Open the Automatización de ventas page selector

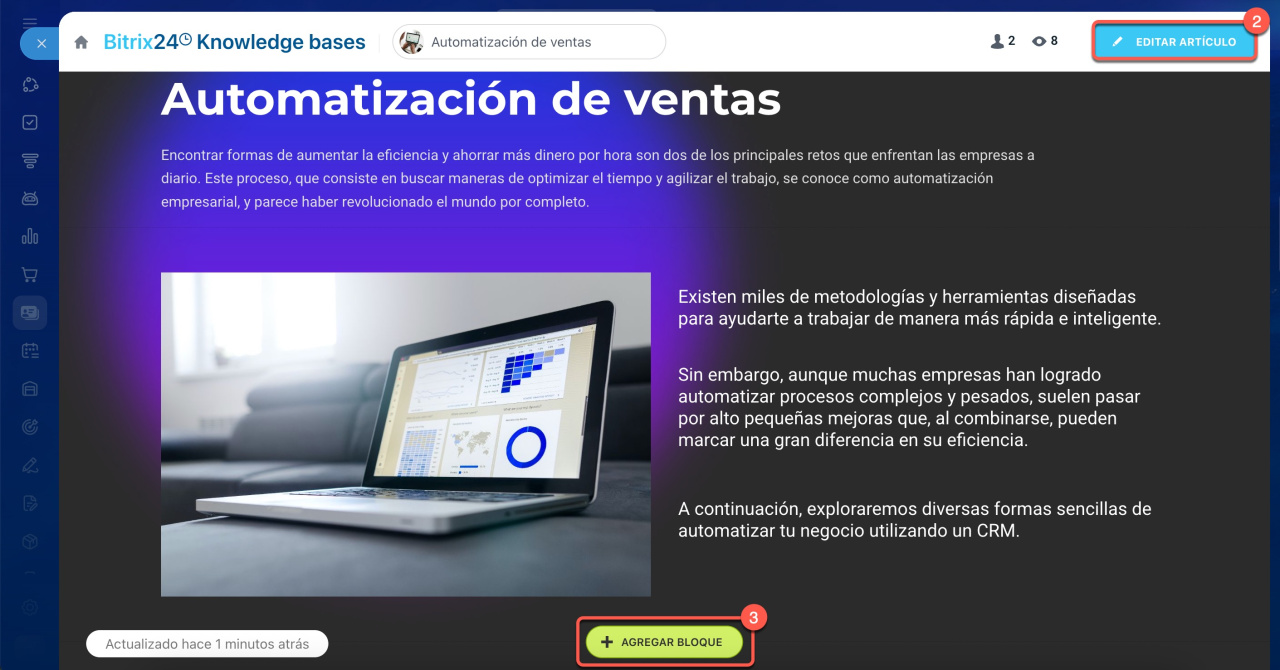tap(529, 42)
